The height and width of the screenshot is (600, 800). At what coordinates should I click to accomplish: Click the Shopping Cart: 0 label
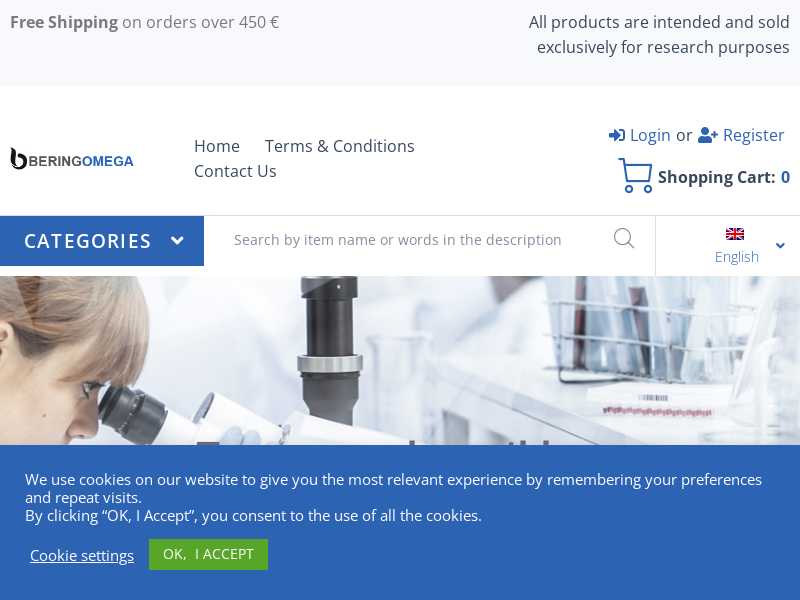[723, 177]
